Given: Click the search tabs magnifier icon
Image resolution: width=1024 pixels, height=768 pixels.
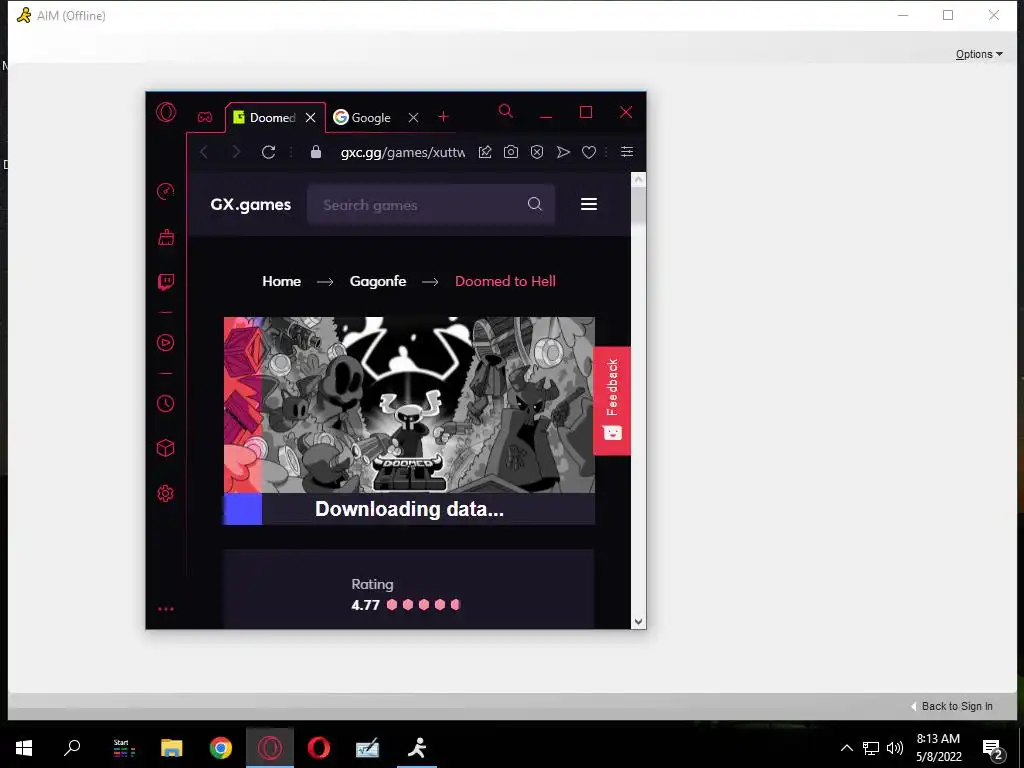Looking at the screenshot, I should point(505,111).
